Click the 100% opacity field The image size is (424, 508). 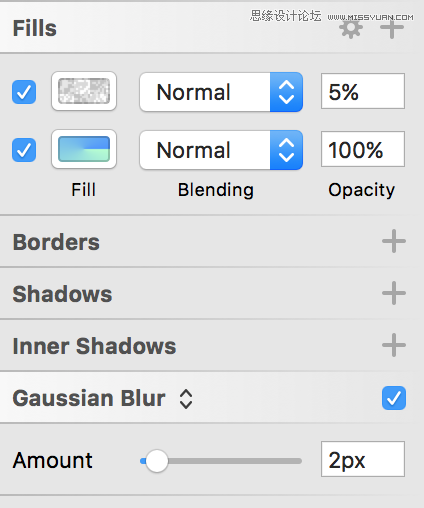(x=363, y=149)
